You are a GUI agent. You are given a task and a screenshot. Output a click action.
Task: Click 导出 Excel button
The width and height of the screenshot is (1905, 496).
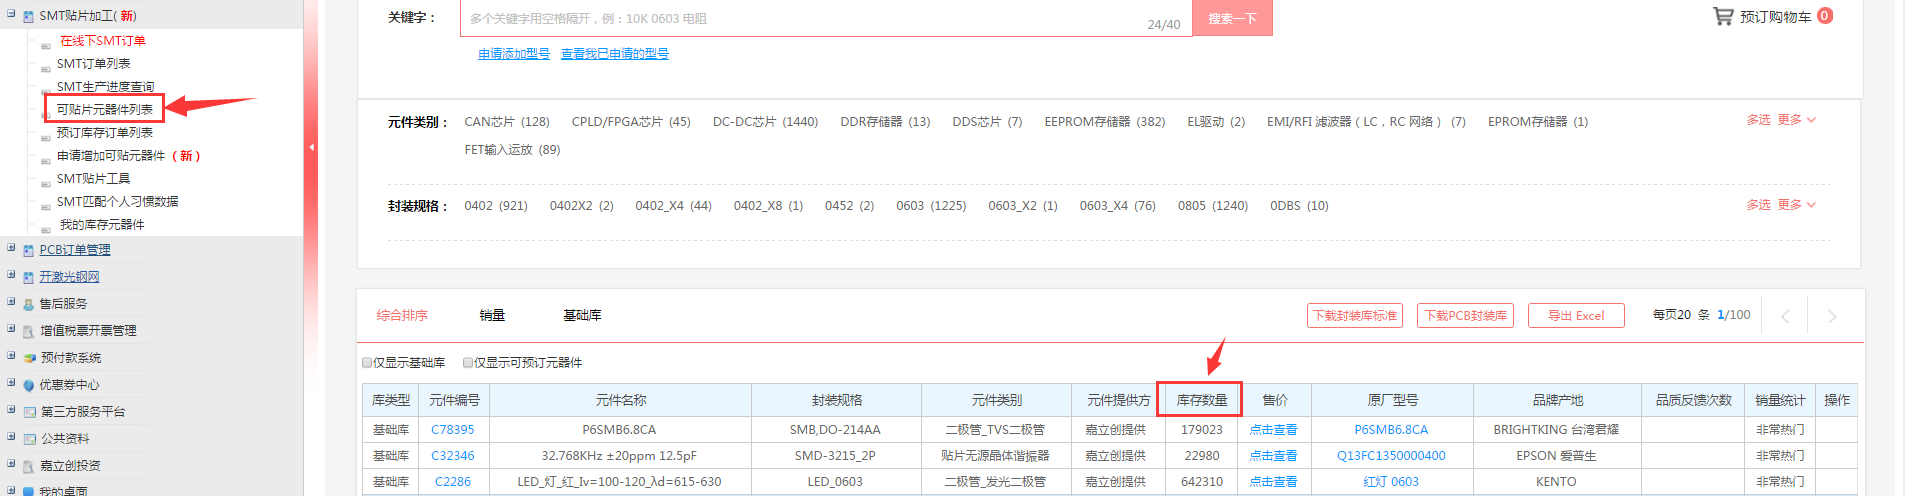(1576, 316)
